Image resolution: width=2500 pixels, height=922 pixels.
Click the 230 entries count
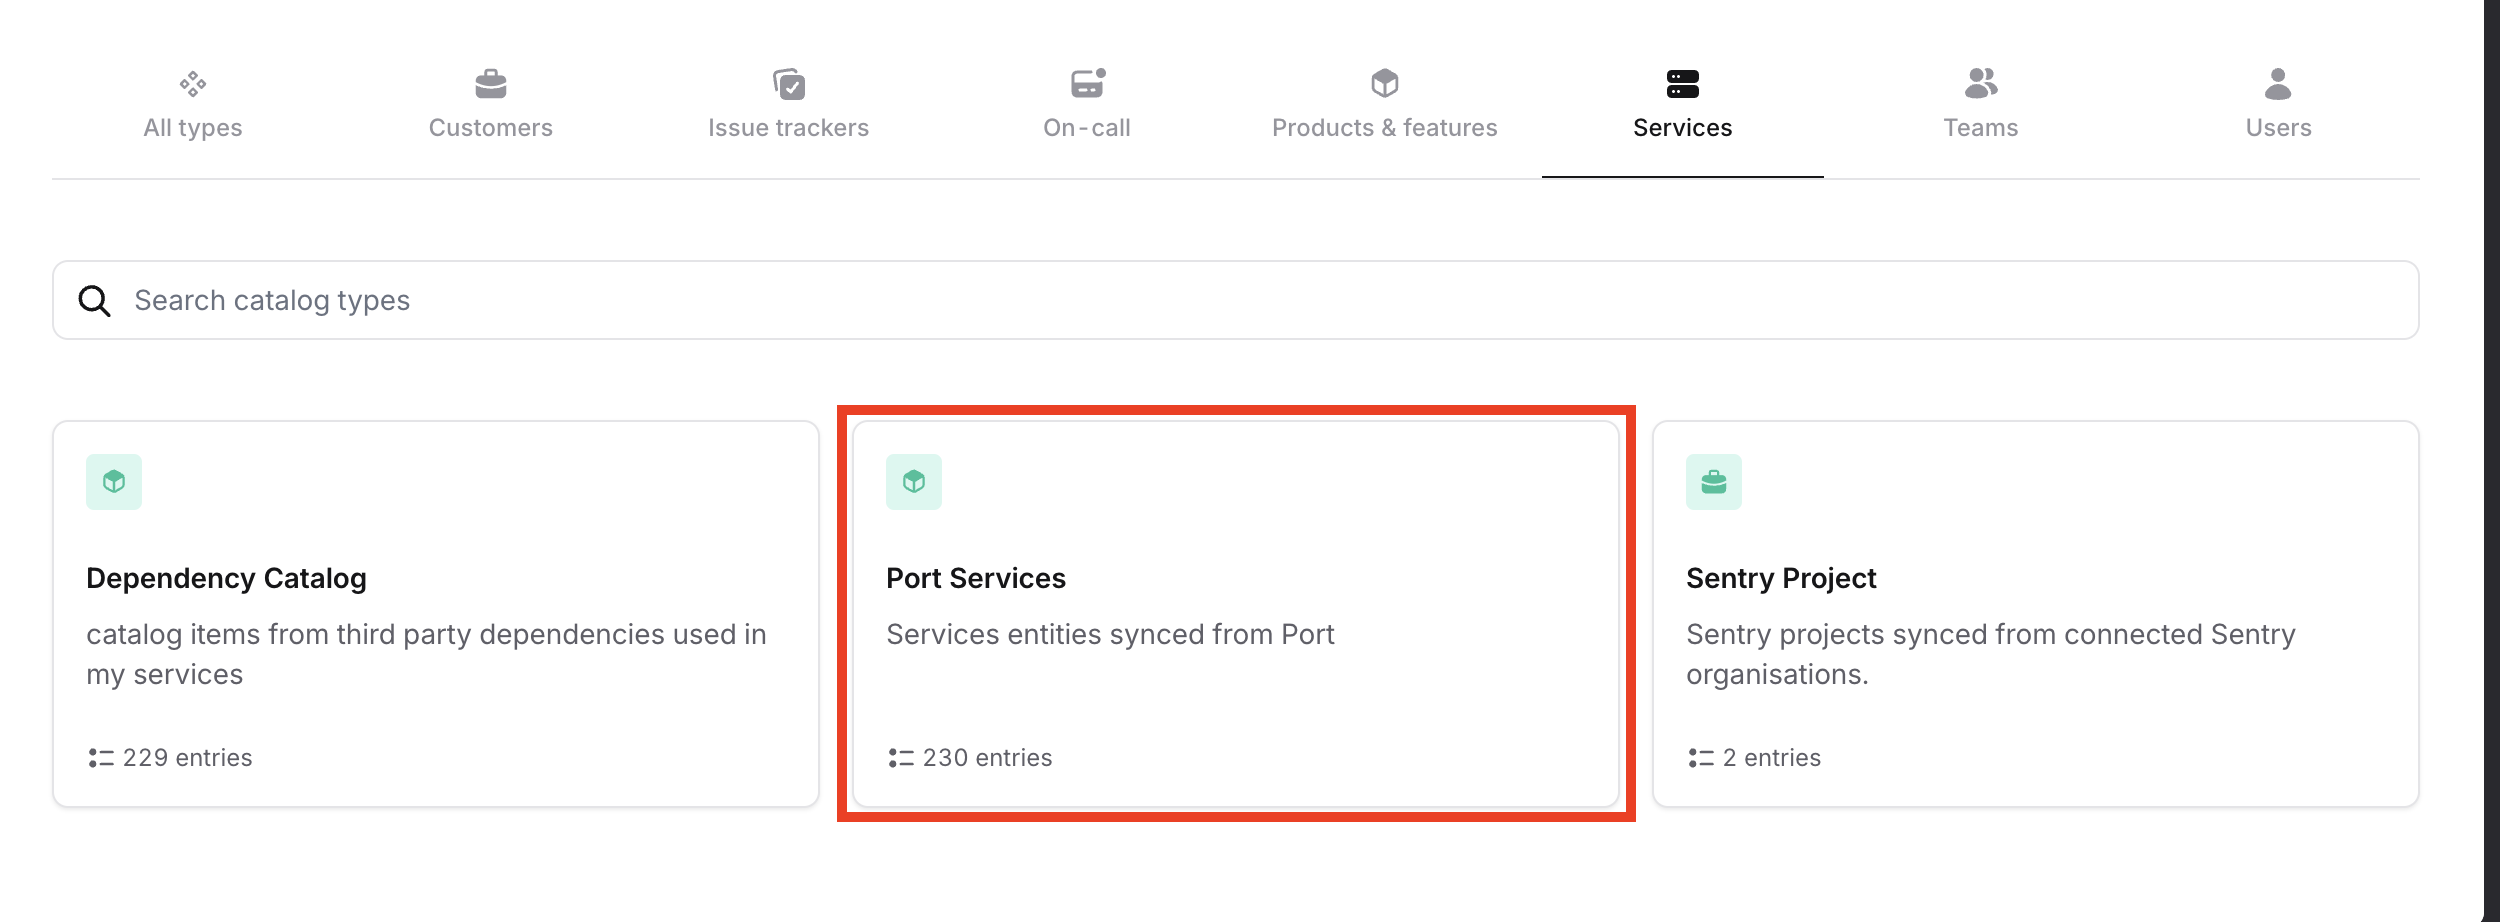click(x=986, y=758)
